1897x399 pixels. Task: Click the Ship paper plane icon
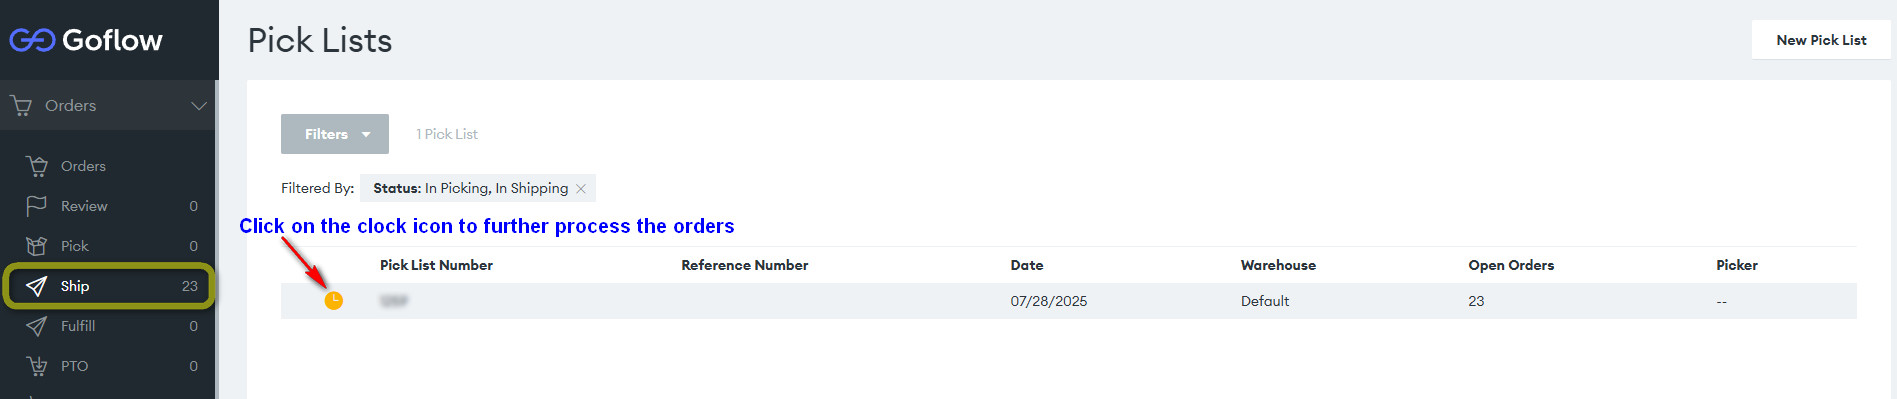pyautogui.click(x=36, y=286)
